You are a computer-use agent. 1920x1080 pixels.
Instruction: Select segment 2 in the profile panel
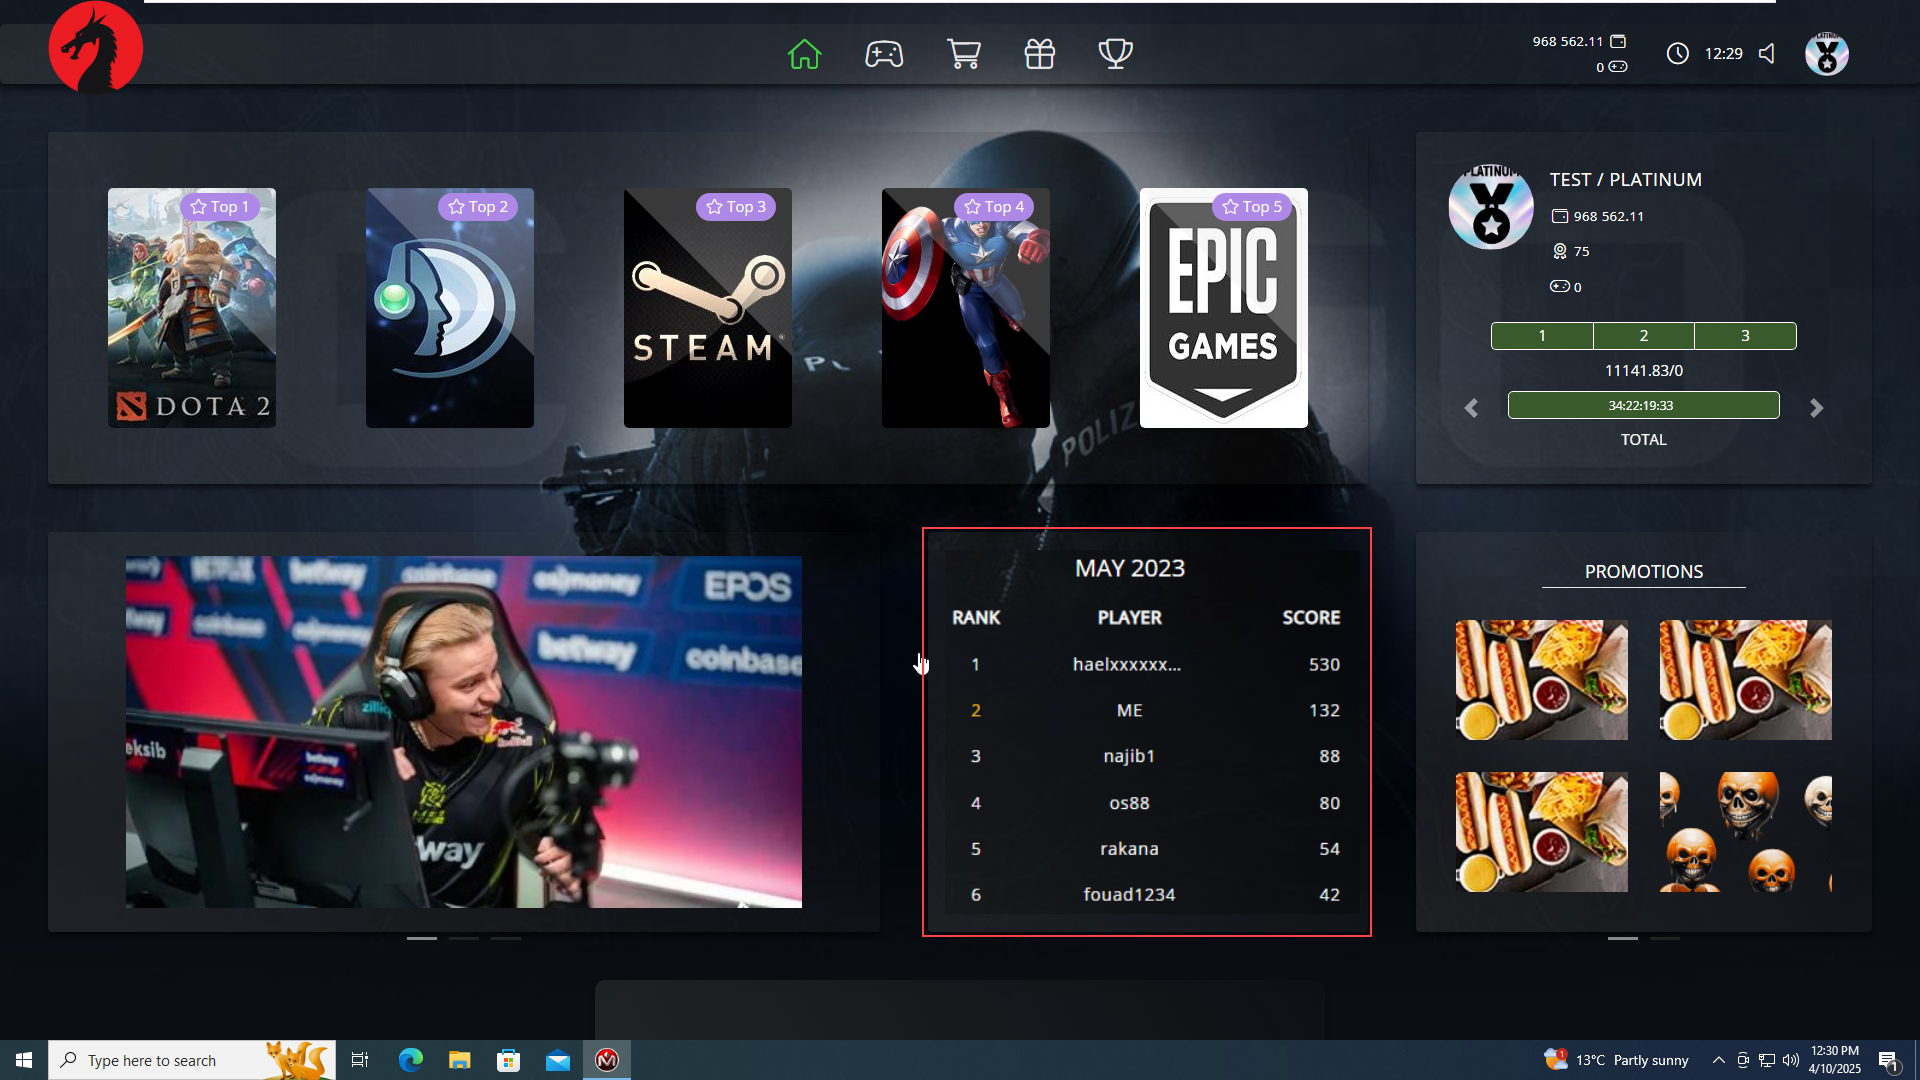coord(1643,336)
